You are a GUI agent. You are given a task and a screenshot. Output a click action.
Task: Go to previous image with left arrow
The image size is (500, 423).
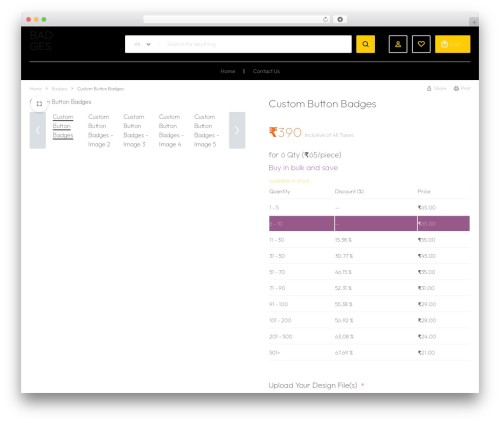click(38, 130)
